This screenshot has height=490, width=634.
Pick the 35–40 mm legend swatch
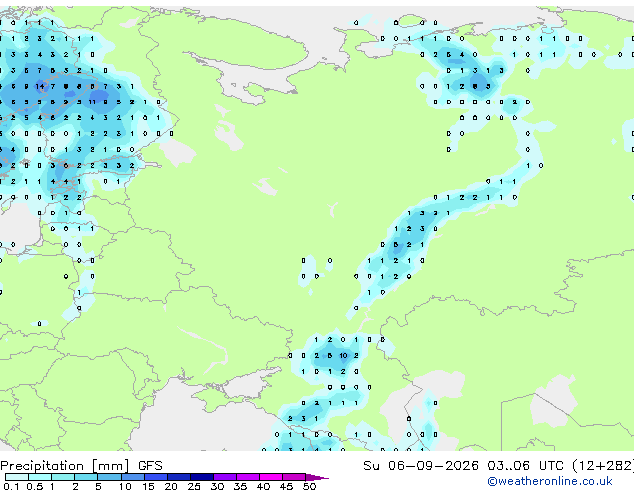point(248,477)
